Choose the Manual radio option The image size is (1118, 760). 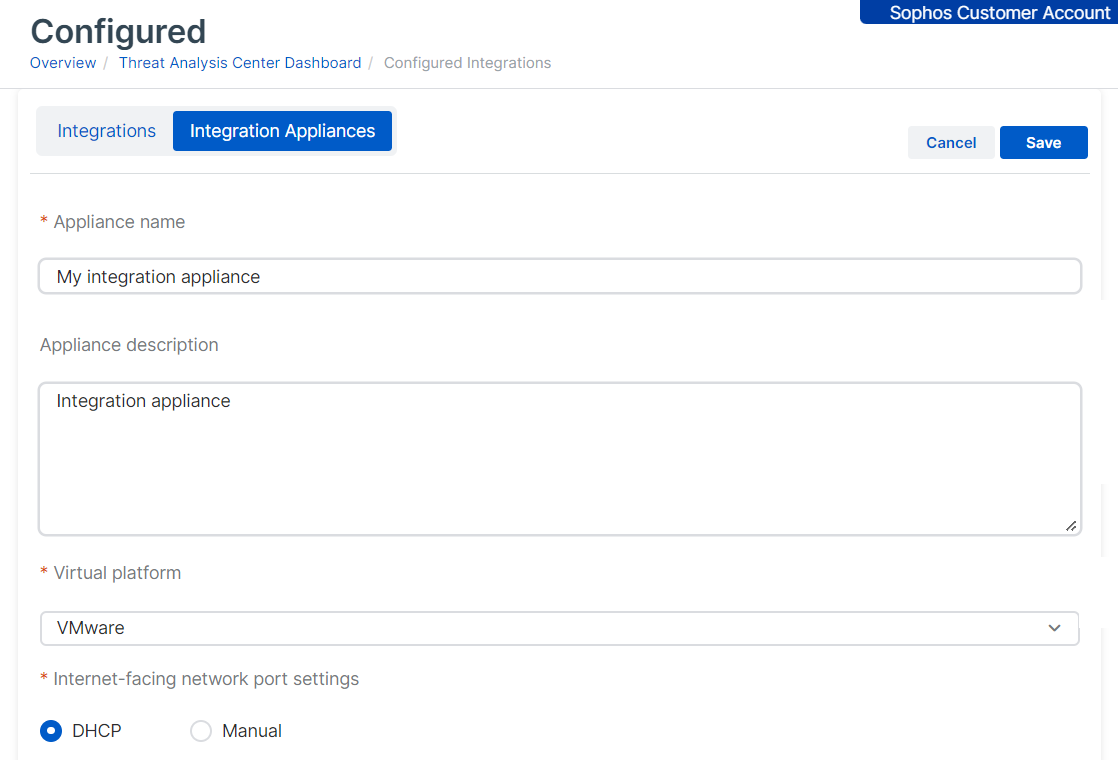201,731
